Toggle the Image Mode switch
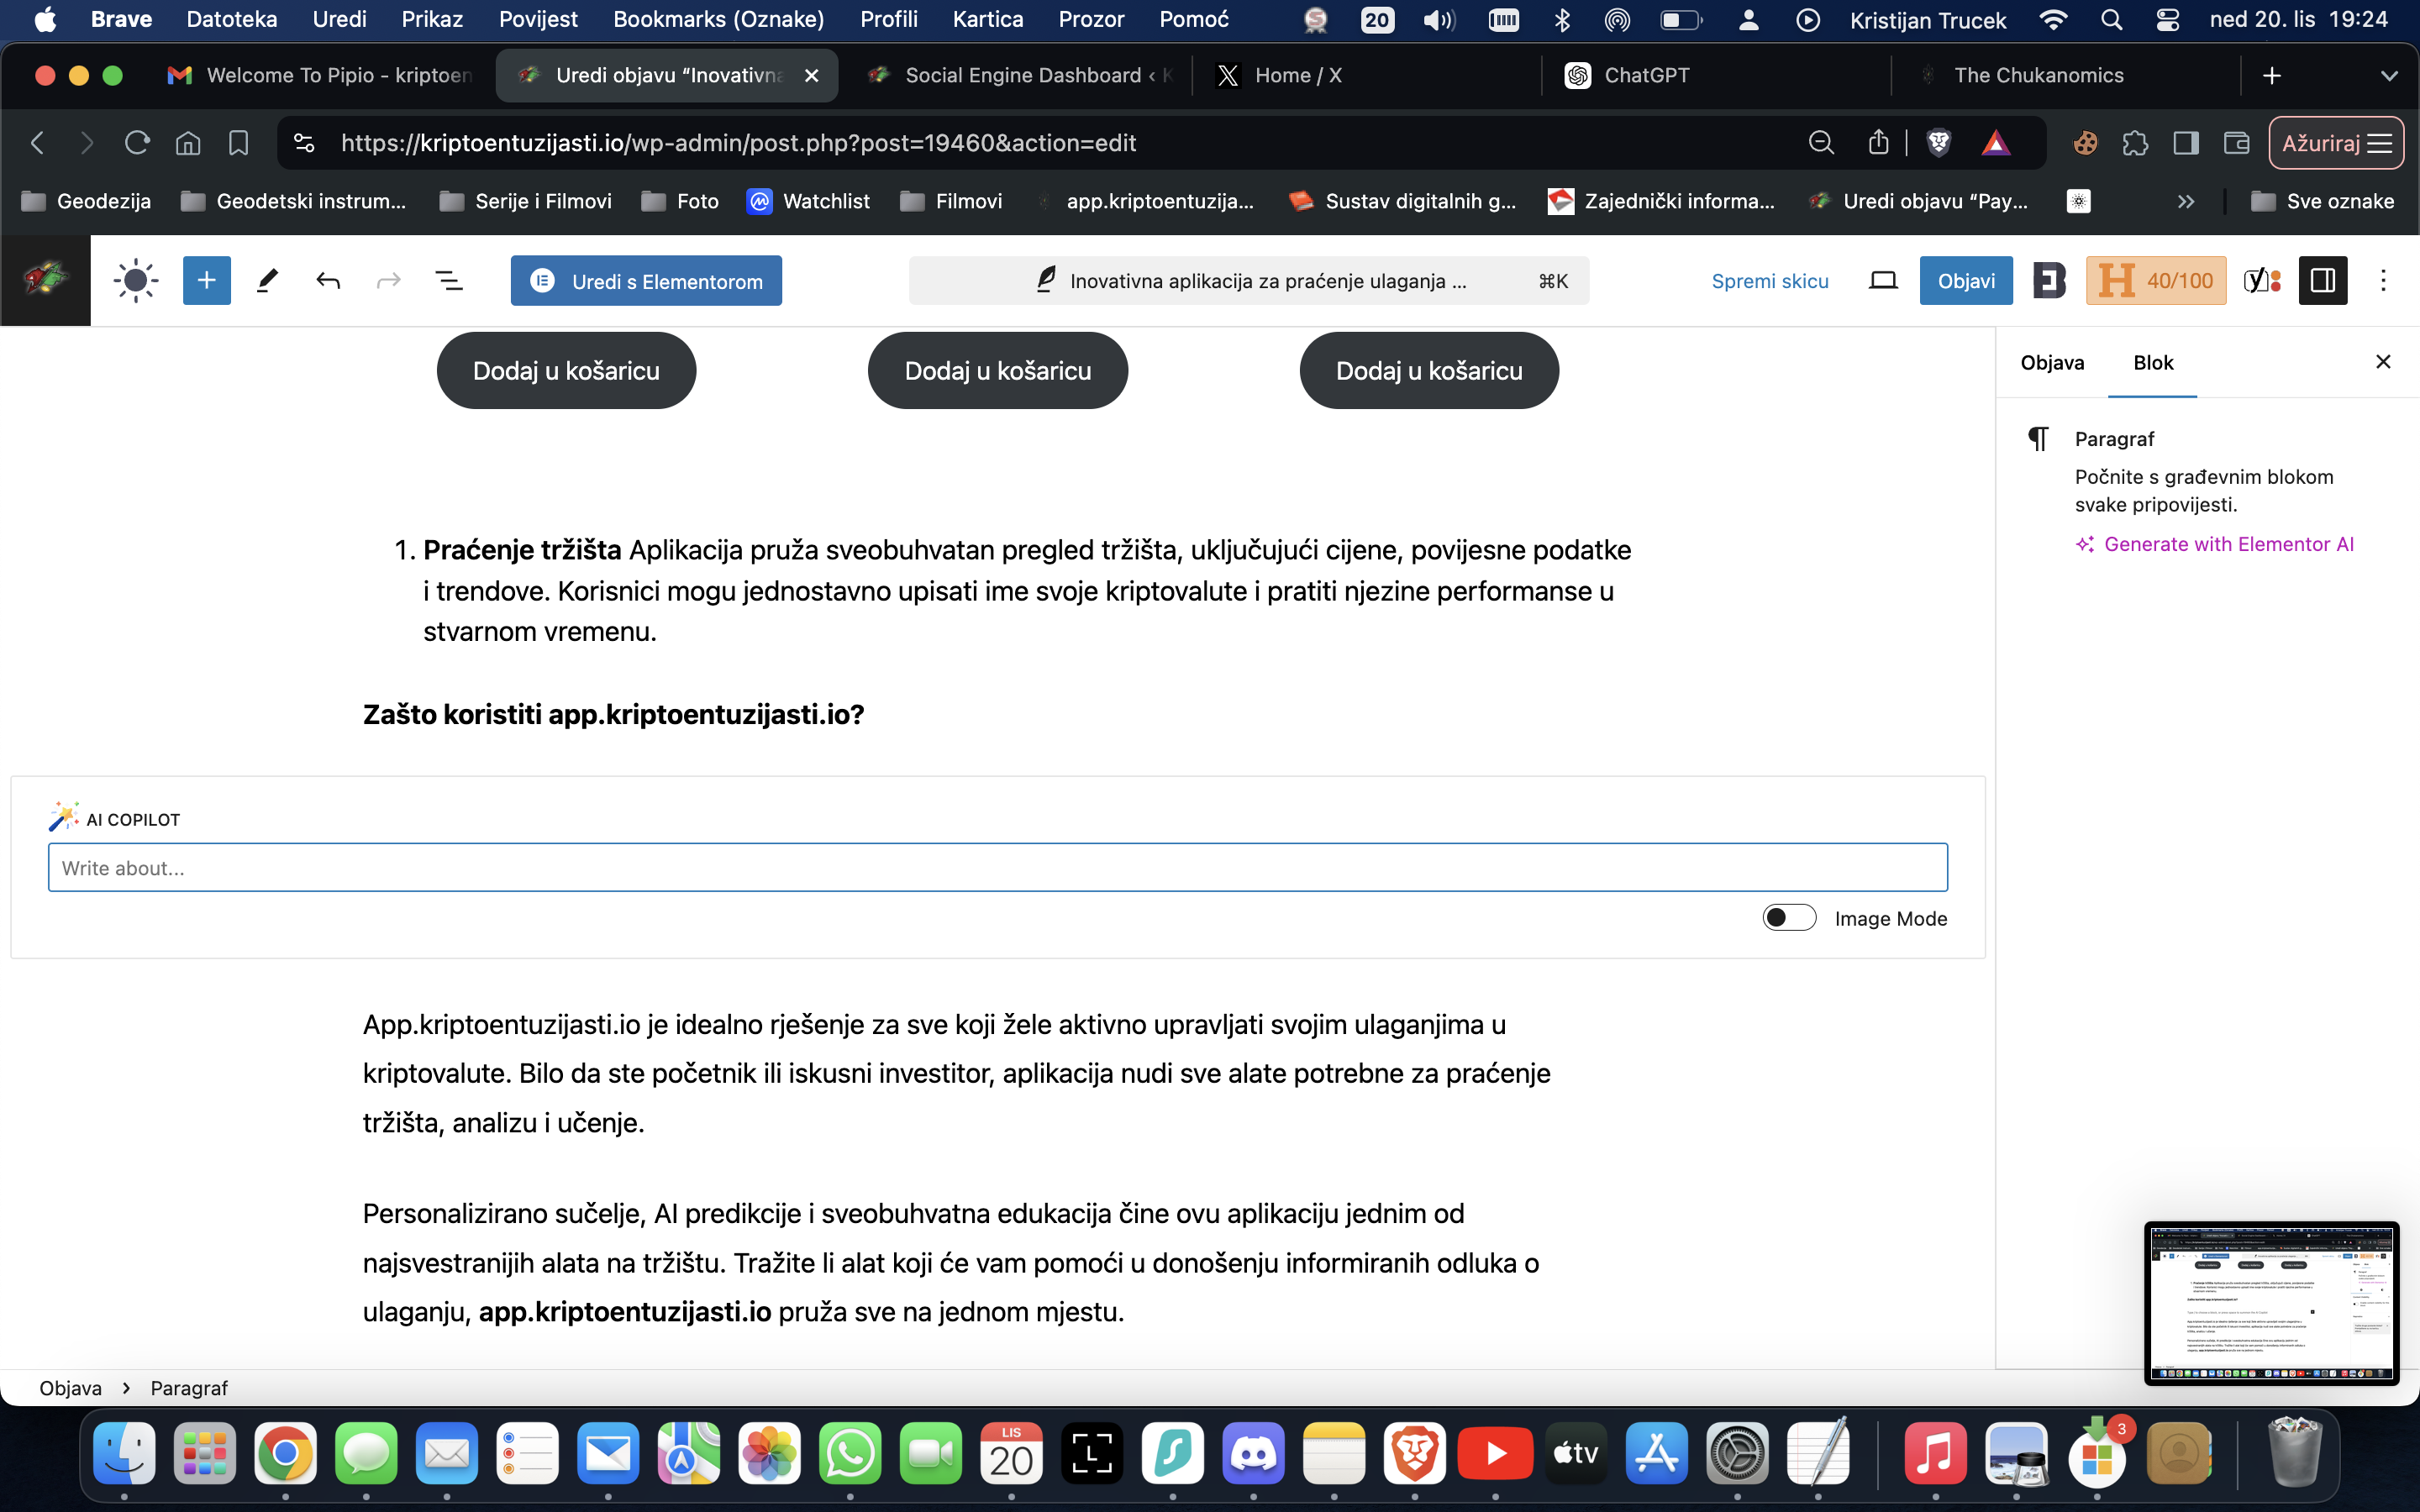Viewport: 2420px width, 1512px height. [x=1788, y=918]
